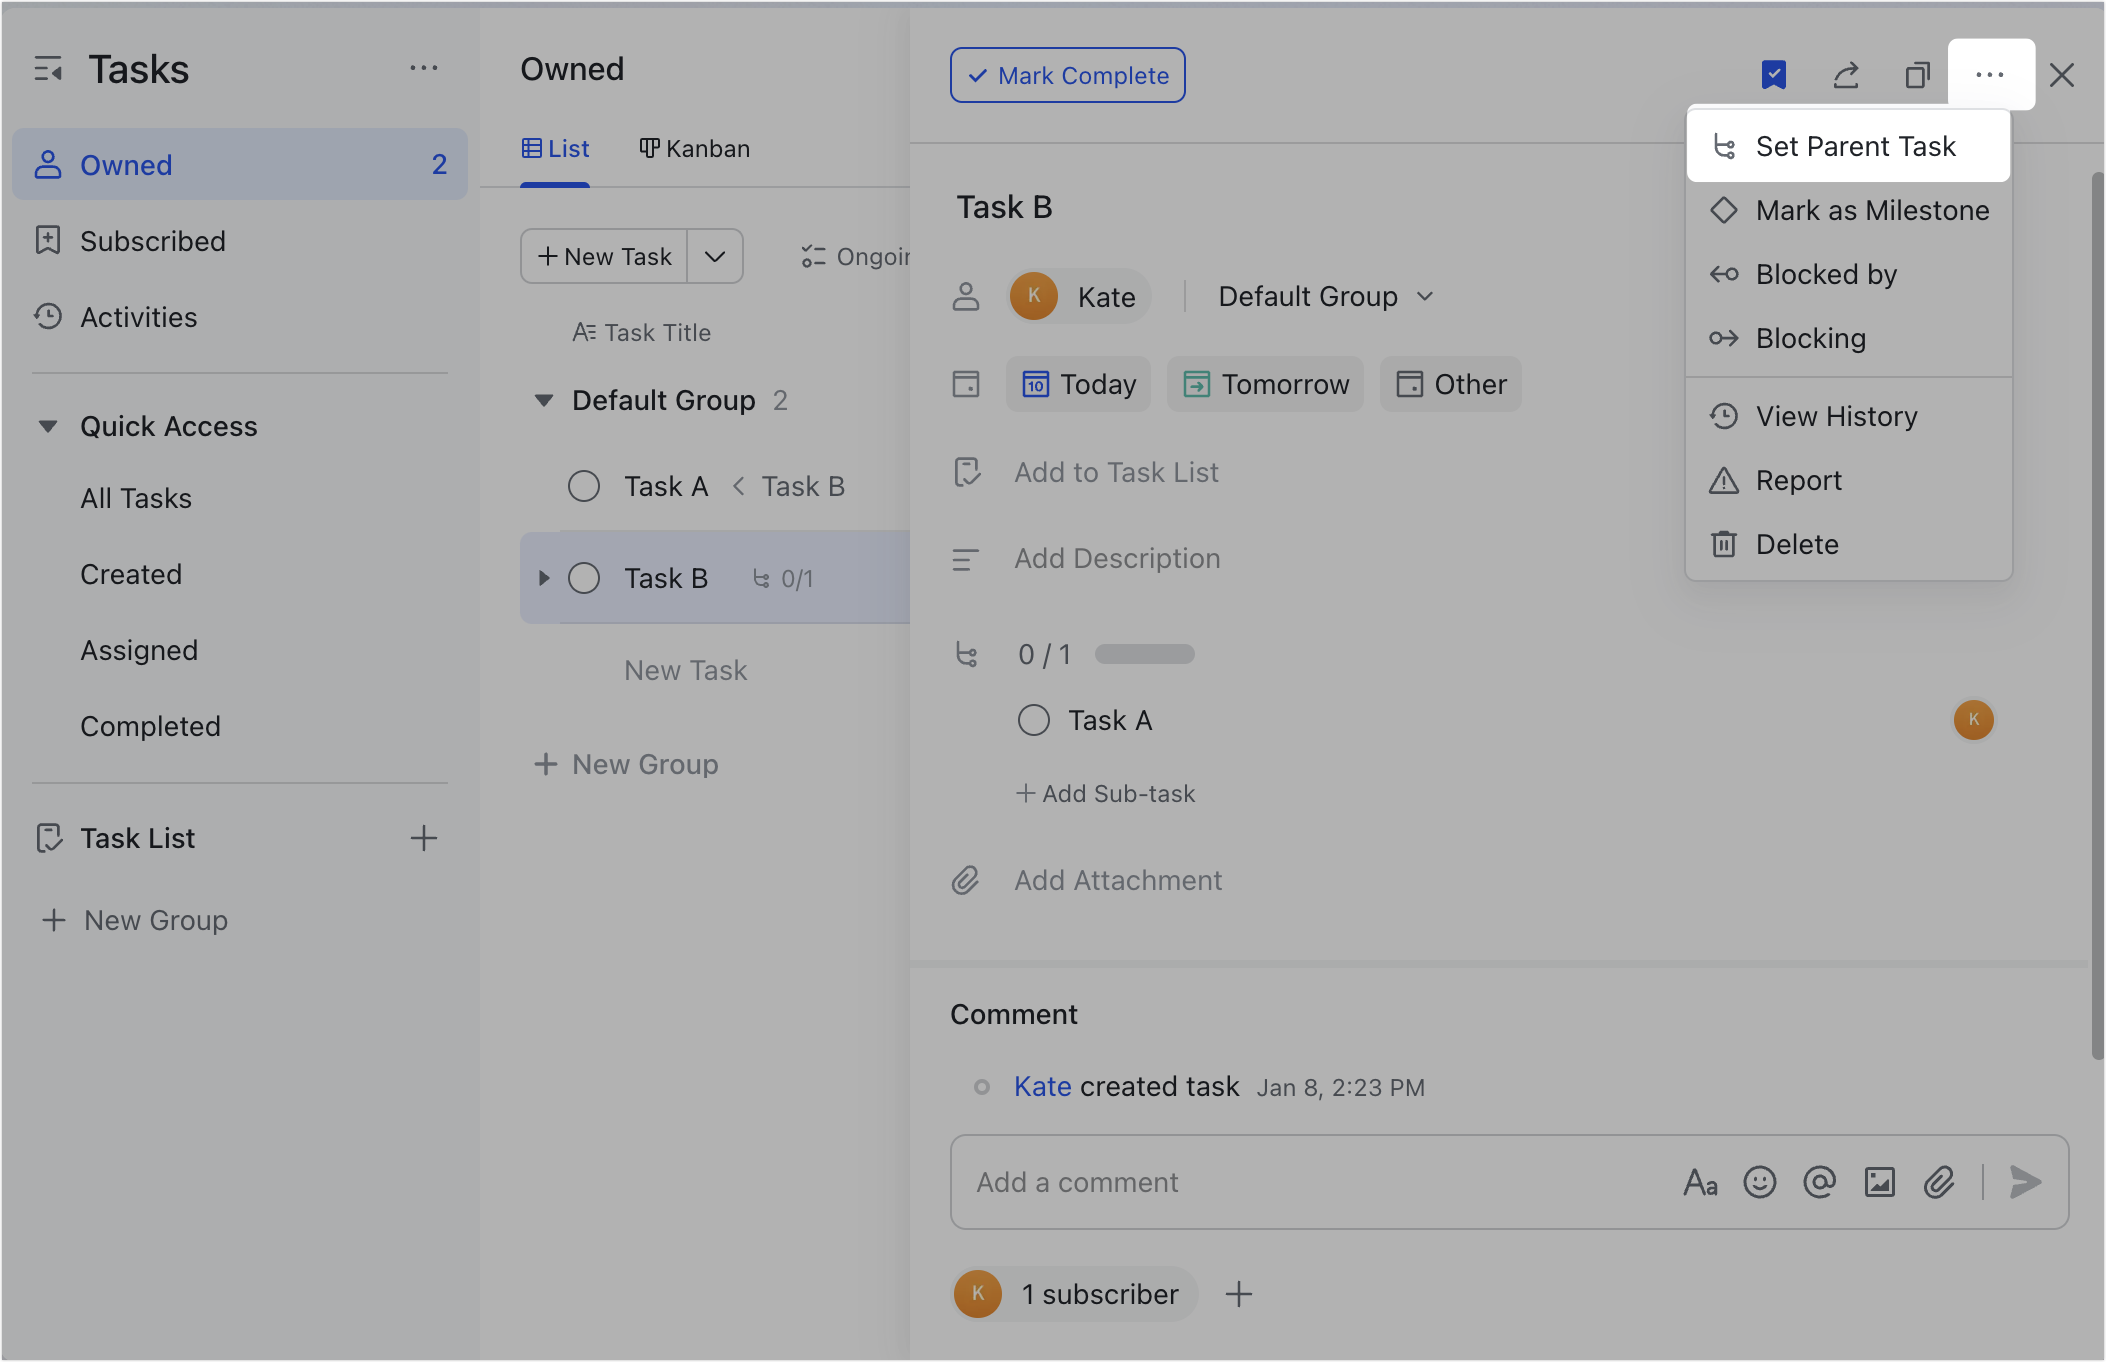Open the New Task dropdown arrow
The height and width of the screenshot is (1362, 2106).
pyautogui.click(x=714, y=256)
